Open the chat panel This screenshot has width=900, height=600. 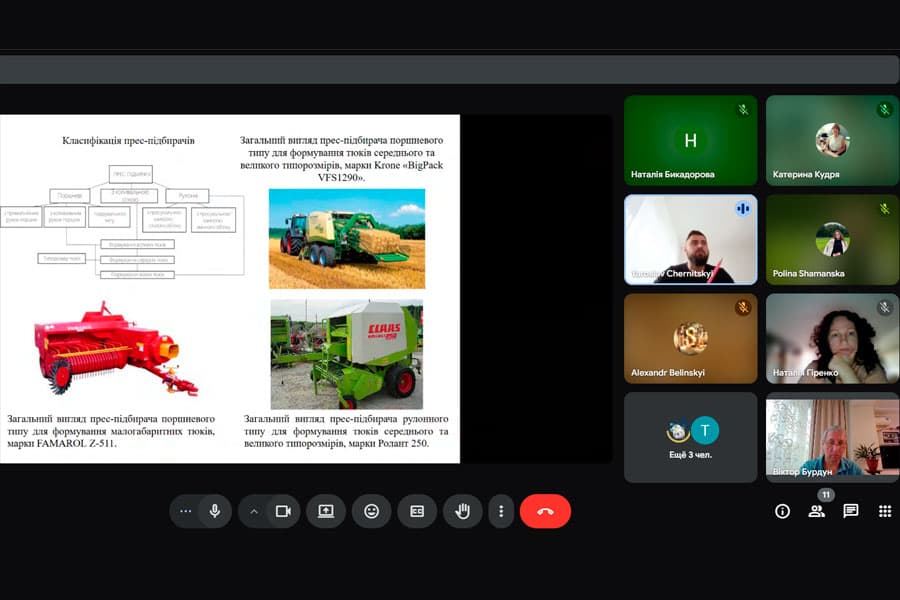(x=851, y=511)
